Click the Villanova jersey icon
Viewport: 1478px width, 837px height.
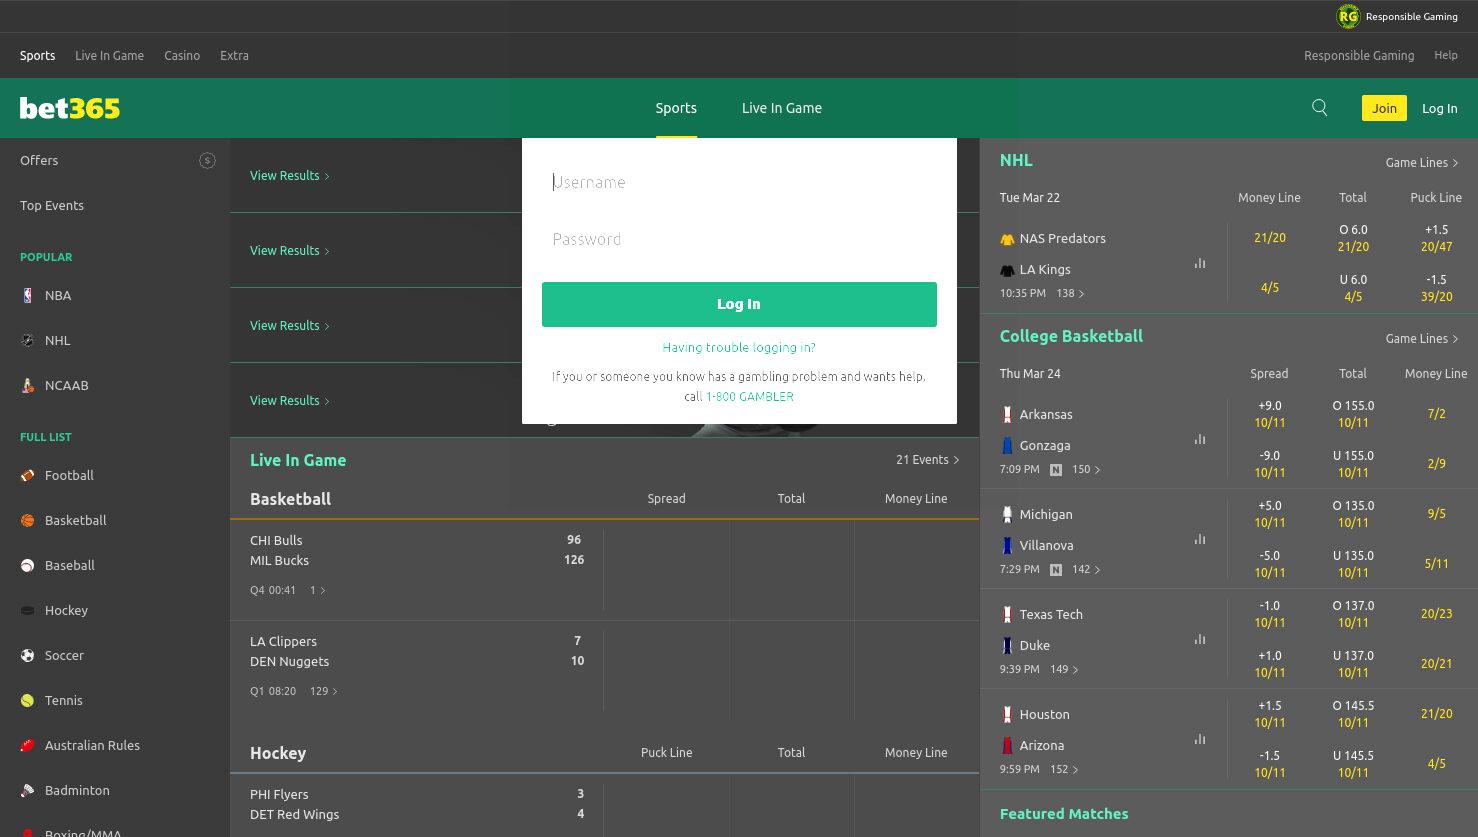point(1007,545)
